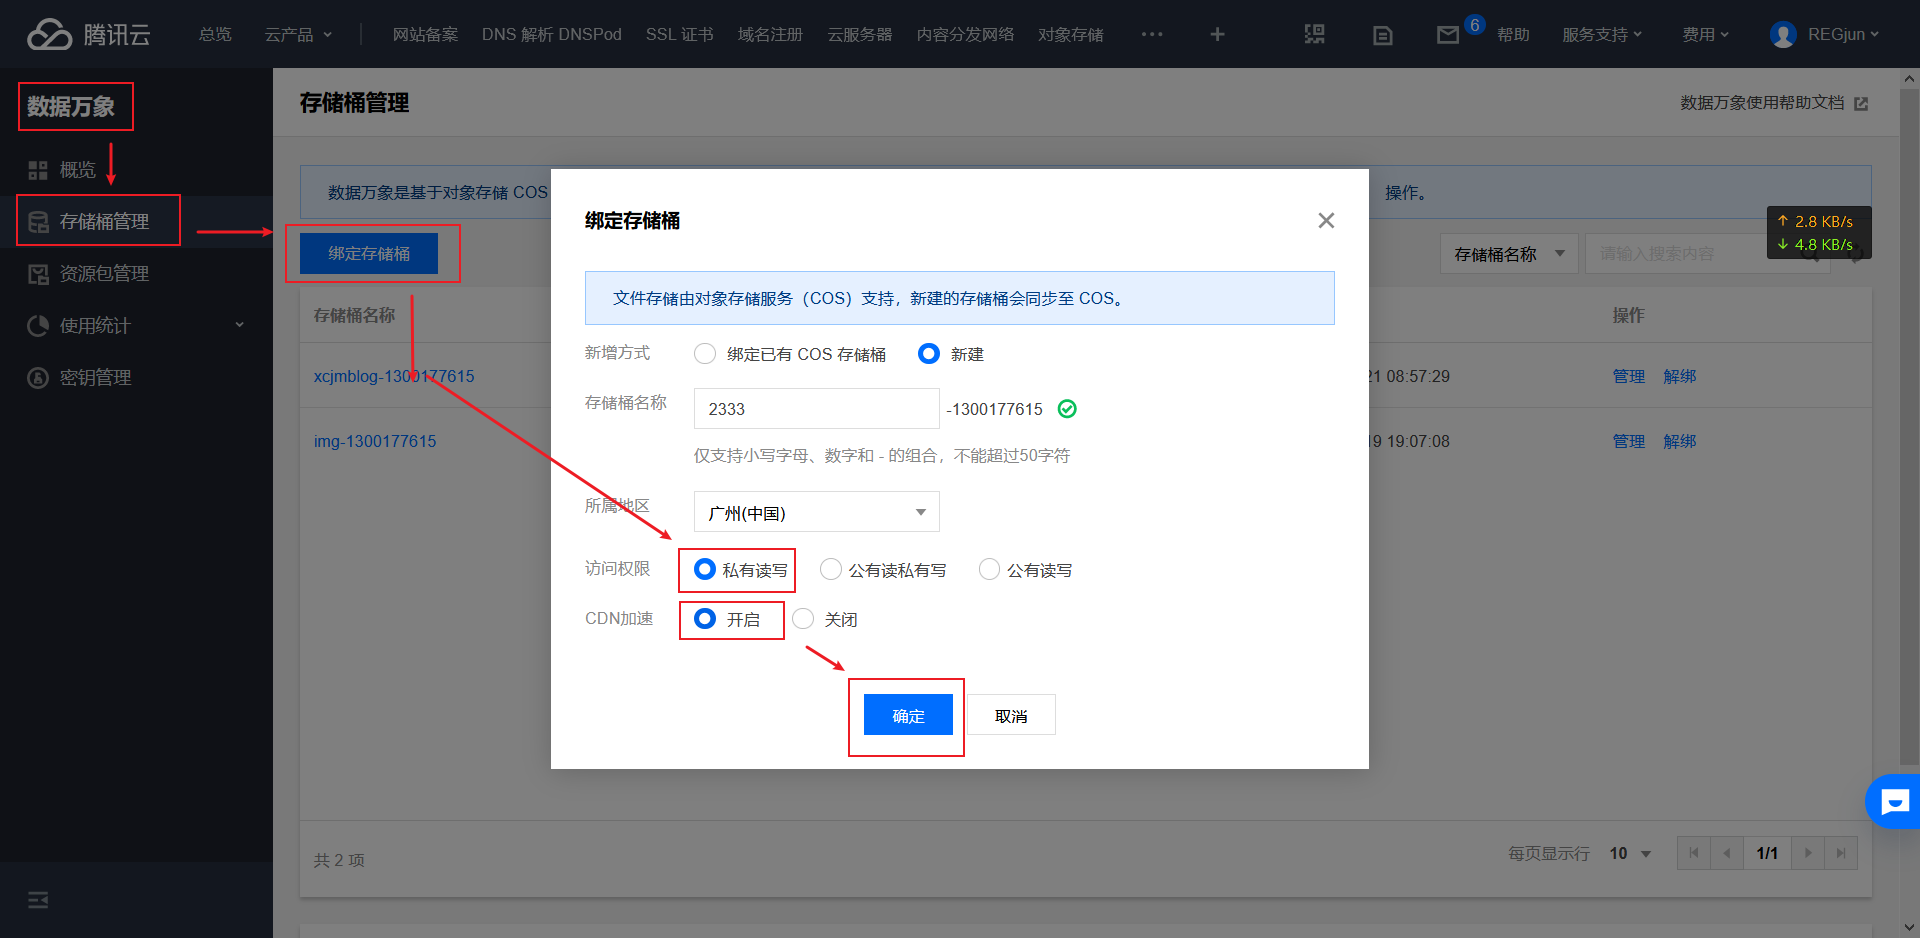Open the 存储桶名称 filter dropdown

click(x=1509, y=254)
